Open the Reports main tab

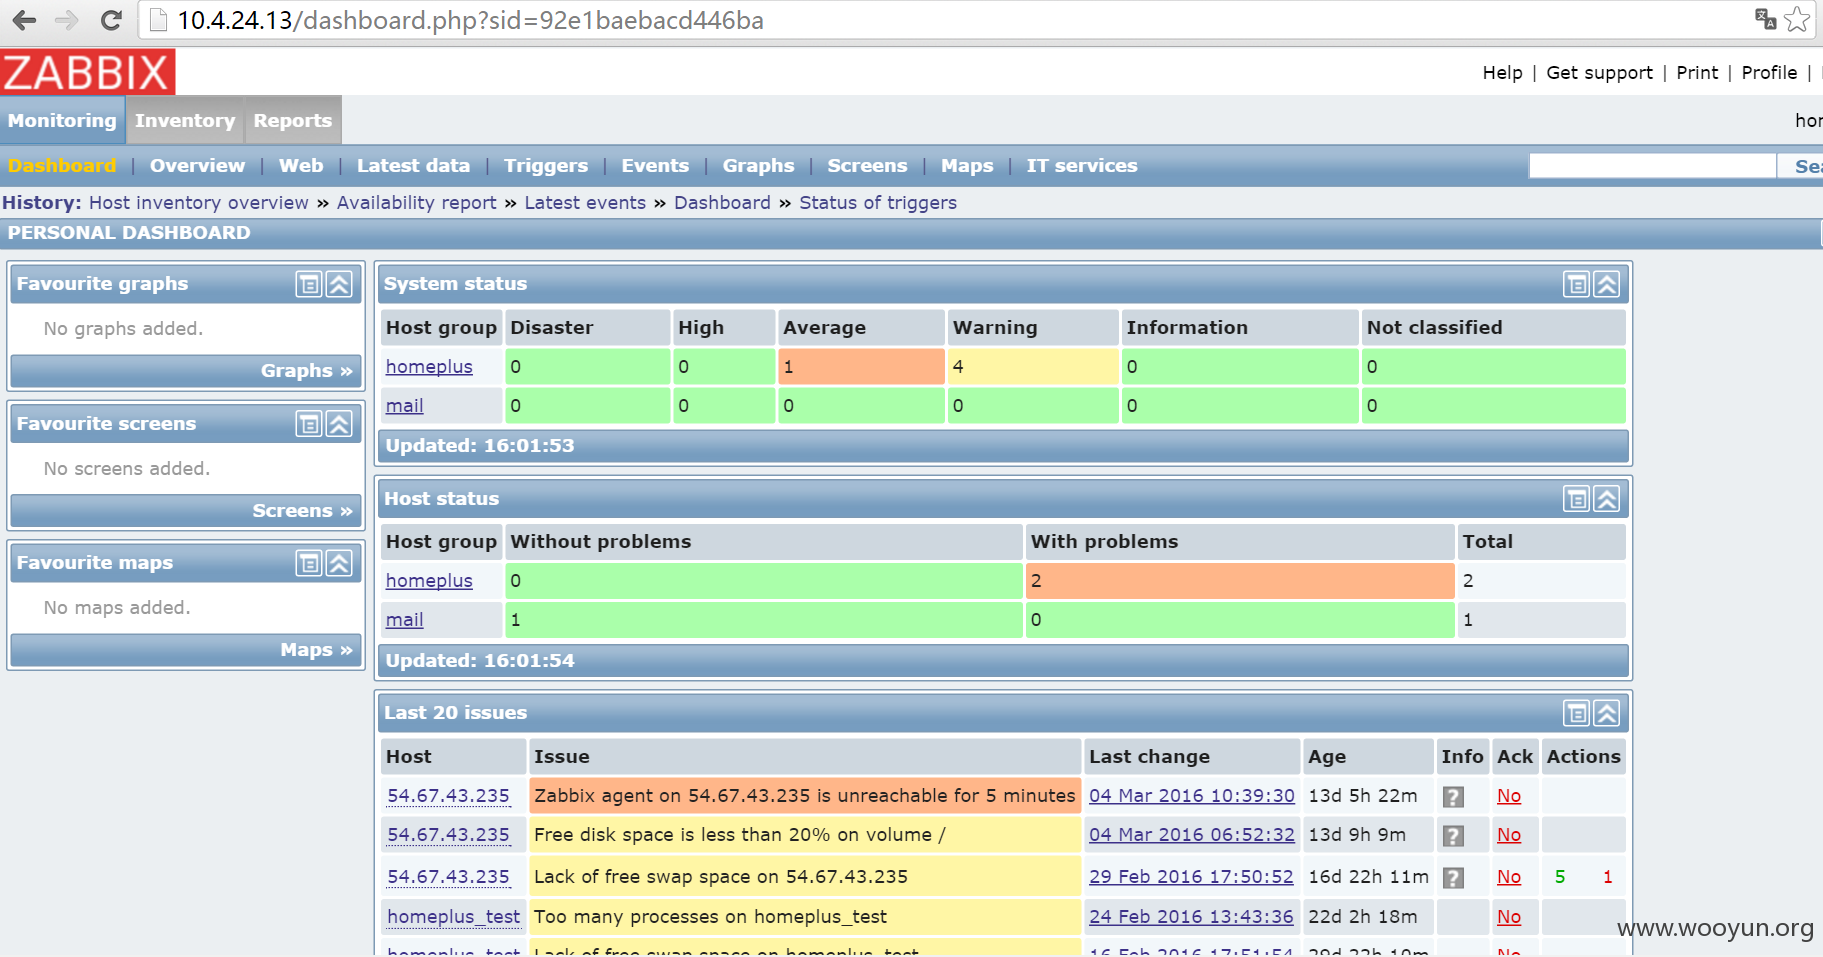click(x=292, y=120)
